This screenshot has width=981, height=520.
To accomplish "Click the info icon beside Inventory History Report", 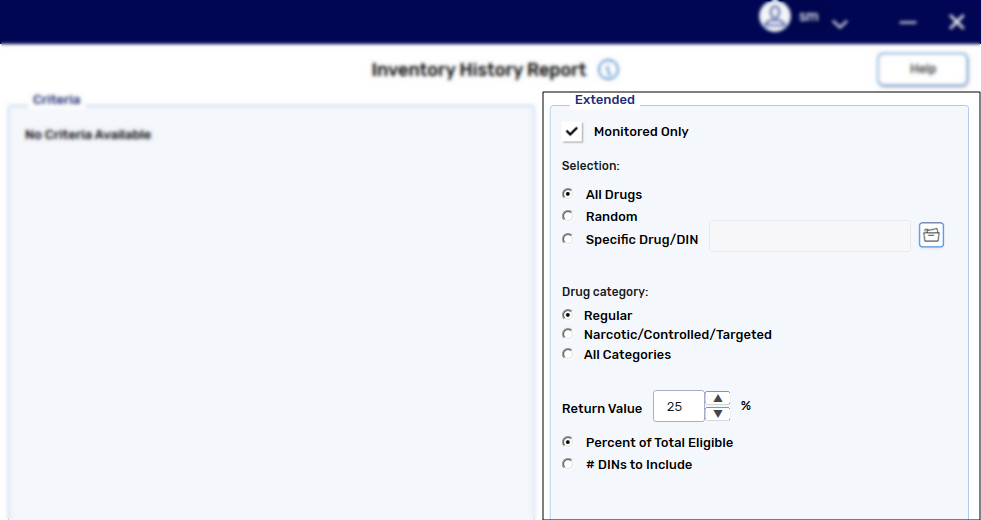I will click(x=608, y=70).
